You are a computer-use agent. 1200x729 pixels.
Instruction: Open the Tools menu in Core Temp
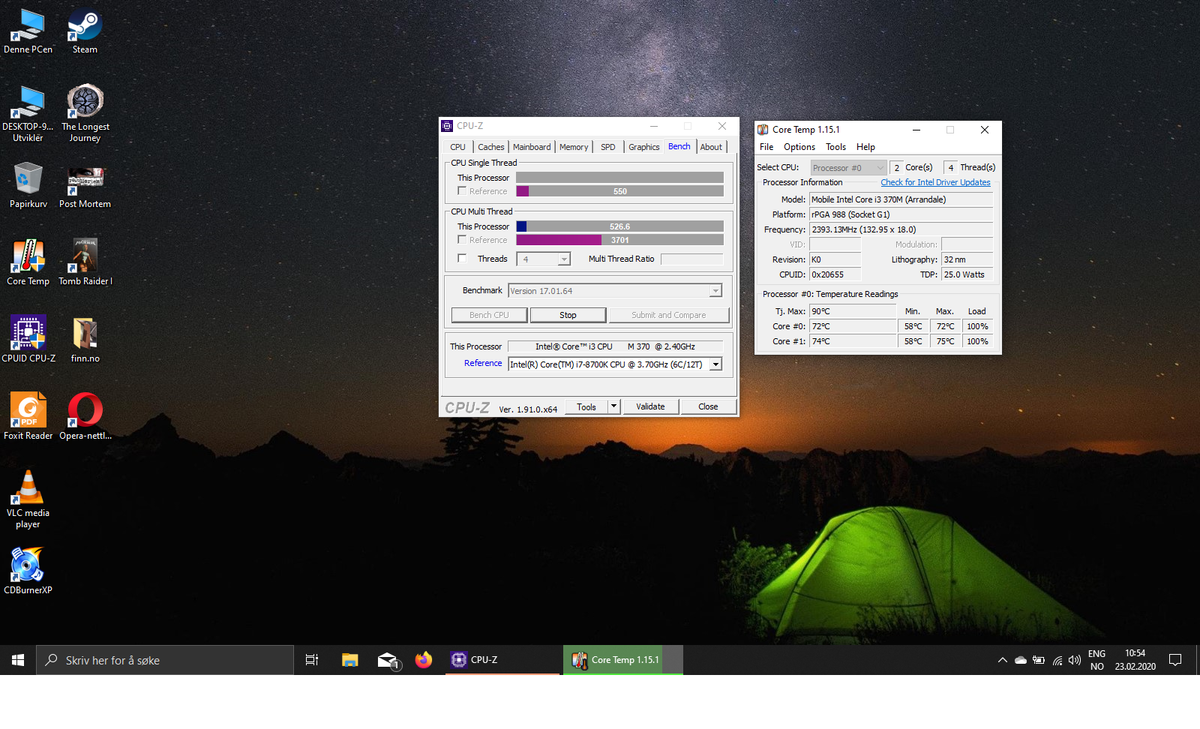(x=836, y=147)
